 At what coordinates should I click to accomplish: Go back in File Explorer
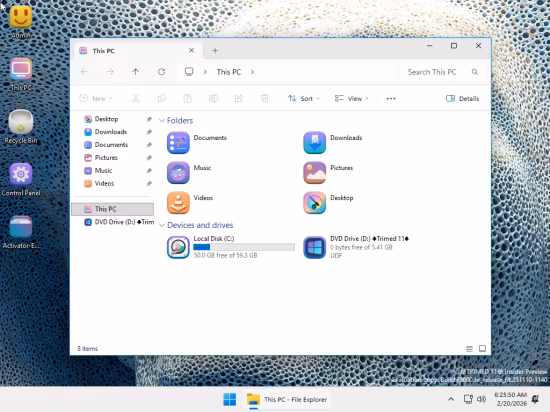(x=84, y=72)
